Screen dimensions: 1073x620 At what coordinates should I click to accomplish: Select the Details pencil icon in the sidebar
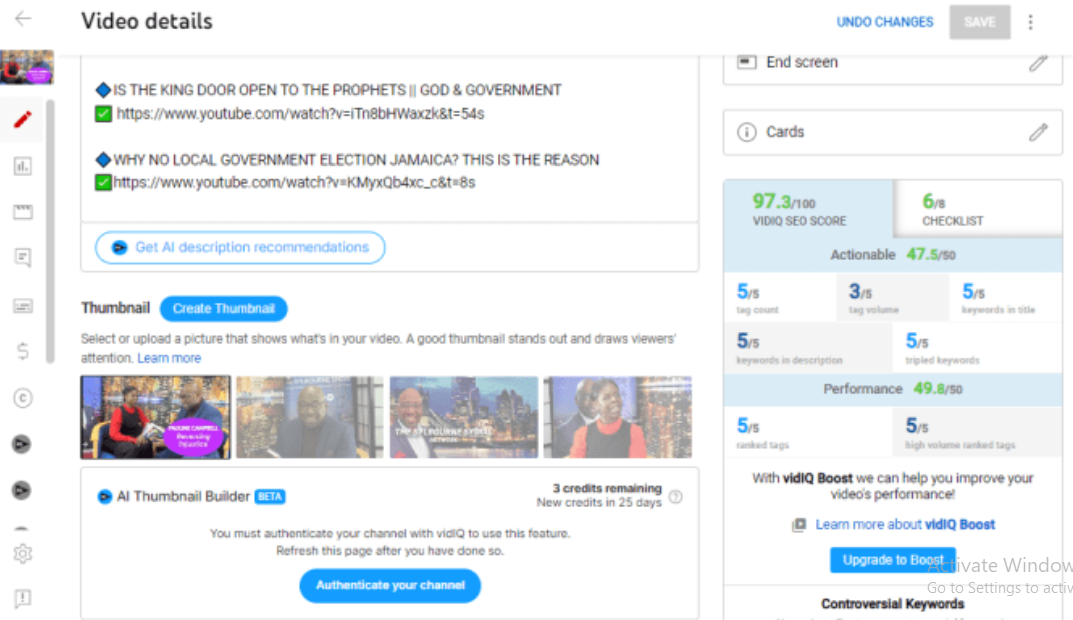pos(23,118)
